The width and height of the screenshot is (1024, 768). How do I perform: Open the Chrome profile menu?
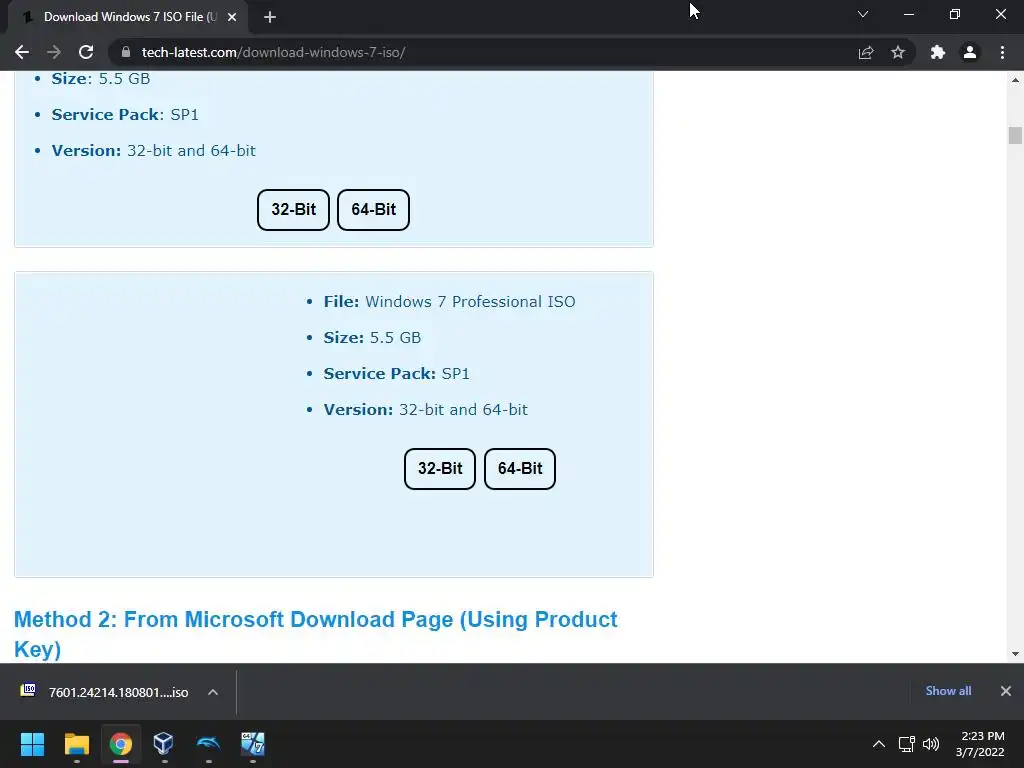970,52
